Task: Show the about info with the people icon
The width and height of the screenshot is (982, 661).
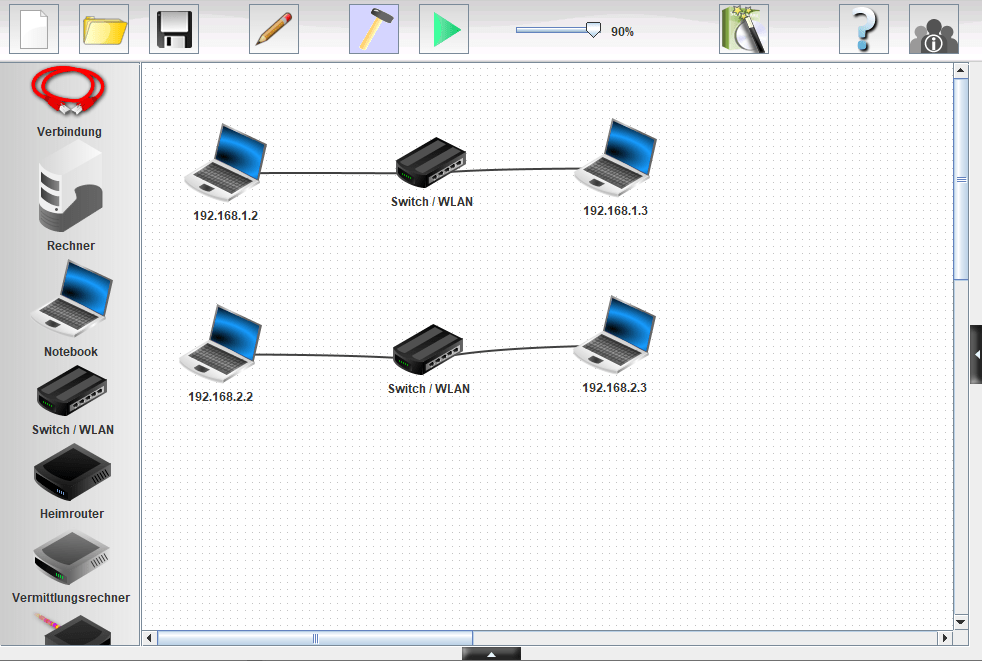Action: coord(934,29)
